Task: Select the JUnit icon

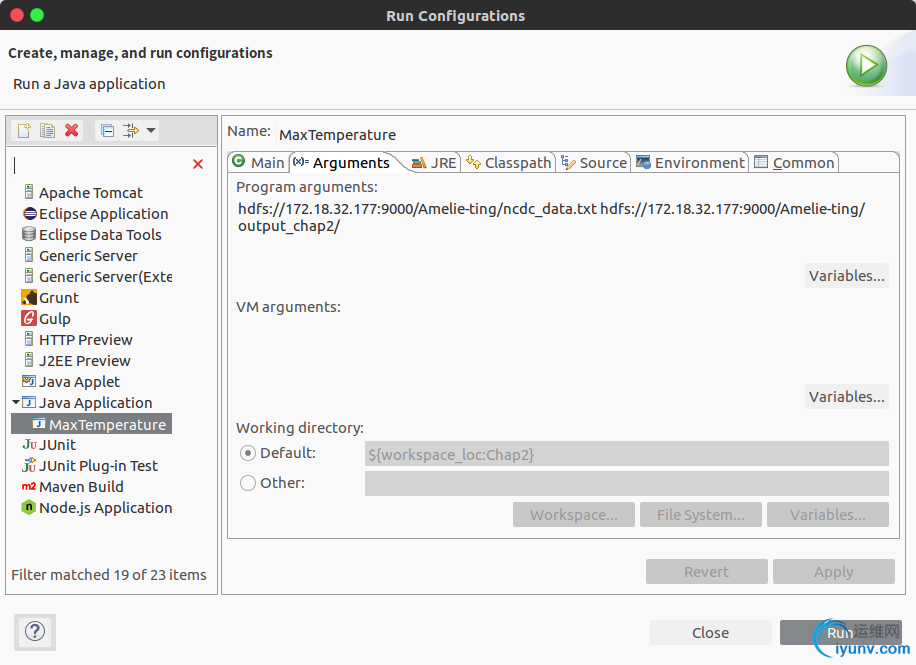Action: pos(30,445)
